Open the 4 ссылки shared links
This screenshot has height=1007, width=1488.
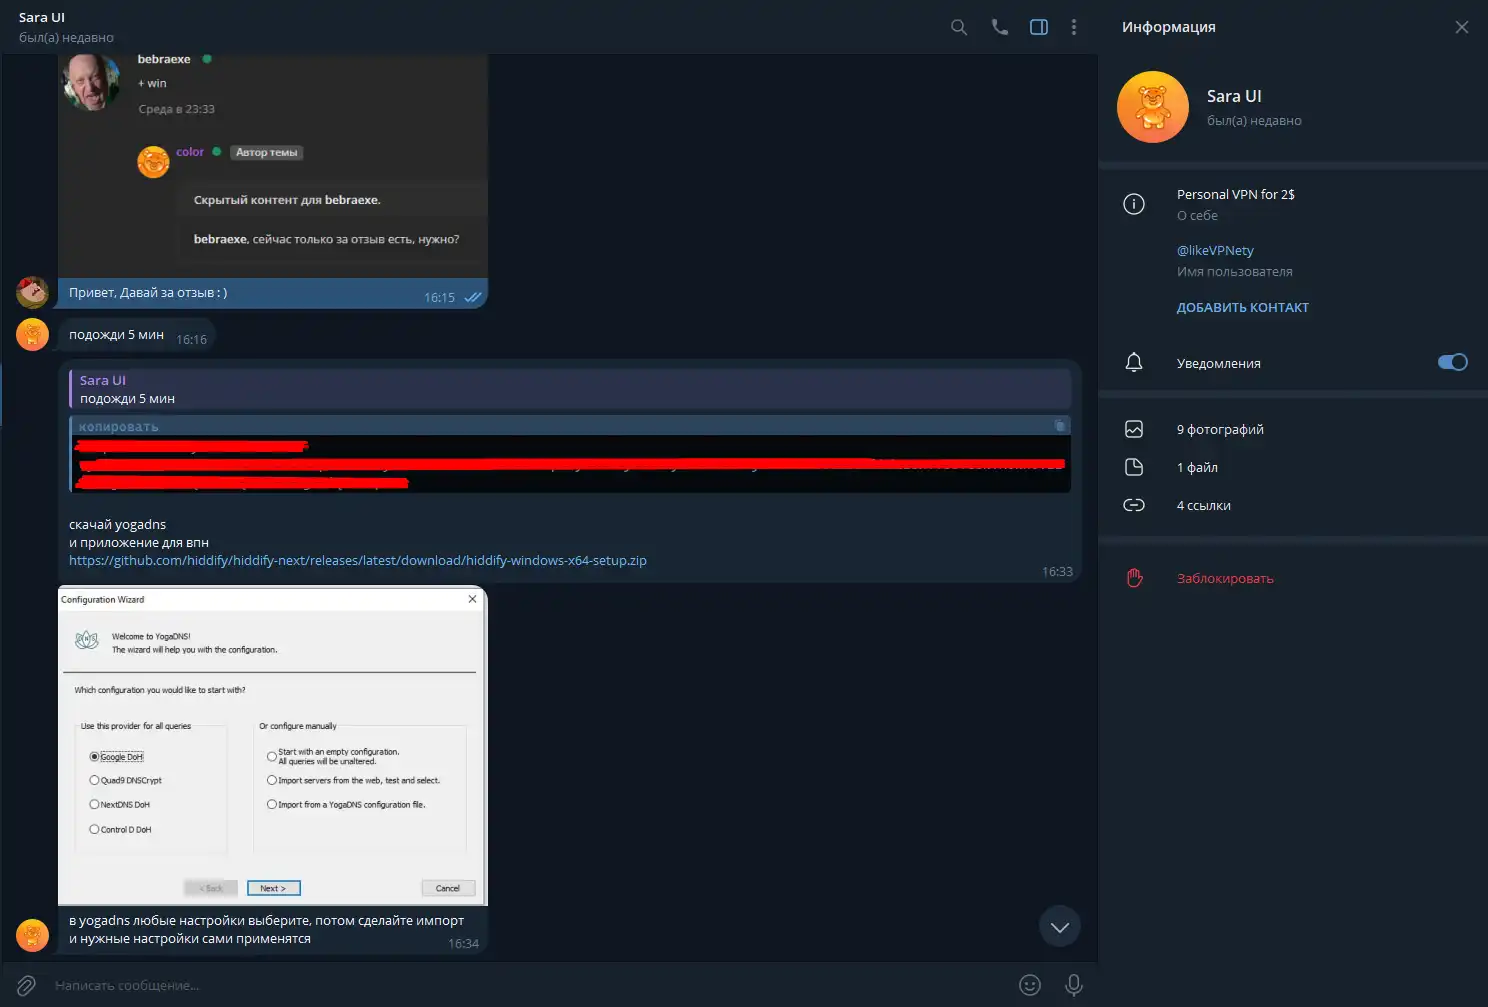pyautogui.click(x=1204, y=505)
